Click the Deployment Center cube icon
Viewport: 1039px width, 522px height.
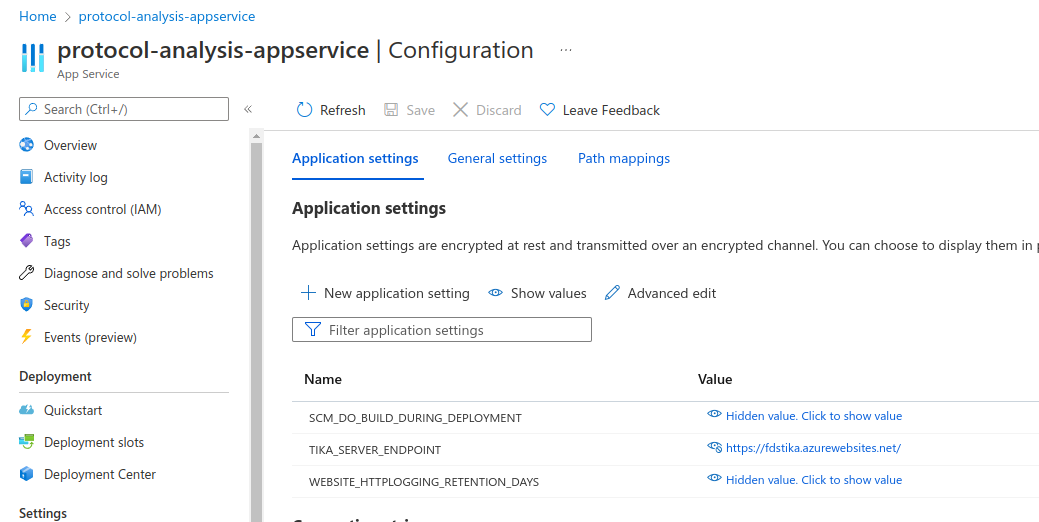(x=27, y=474)
